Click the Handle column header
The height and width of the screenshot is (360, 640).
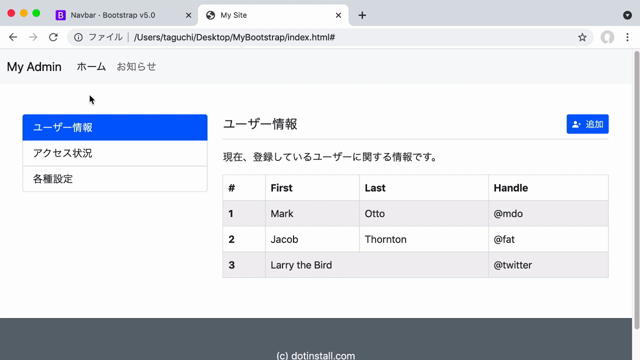click(548, 188)
